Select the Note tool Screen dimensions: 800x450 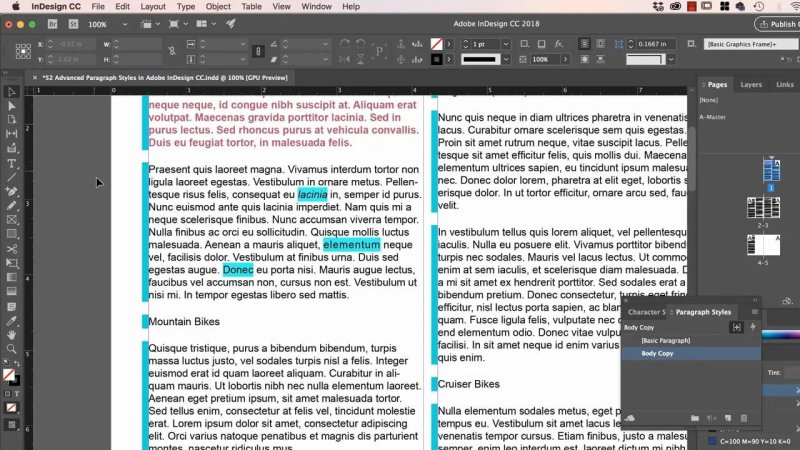(11, 307)
